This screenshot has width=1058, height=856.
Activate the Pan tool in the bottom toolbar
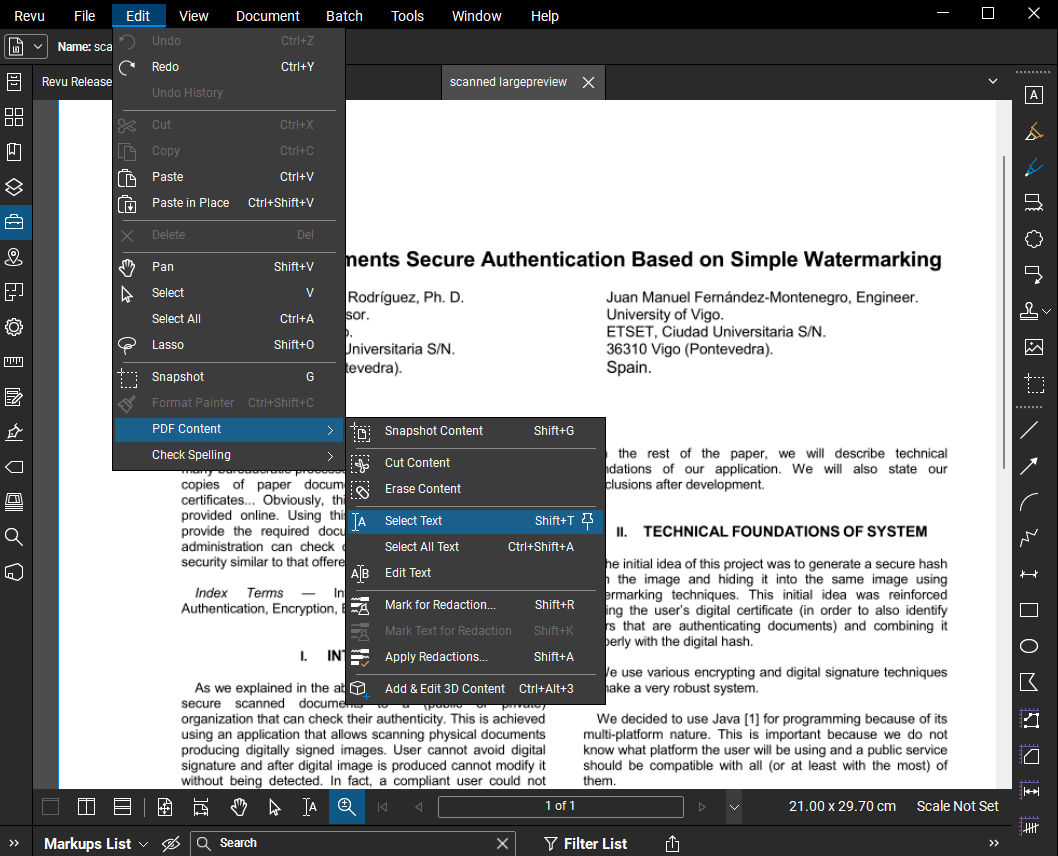(239, 806)
